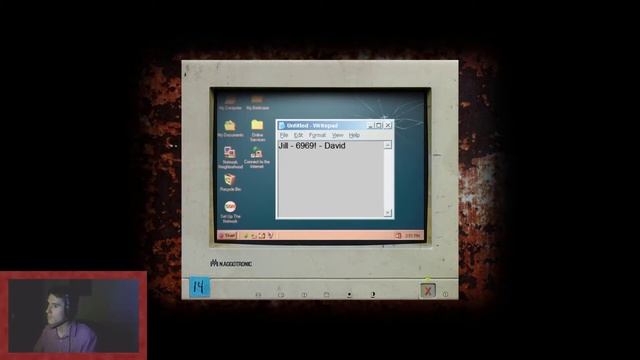Click the taskbar clock
Viewport: 640px width, 360px height.
412,236
